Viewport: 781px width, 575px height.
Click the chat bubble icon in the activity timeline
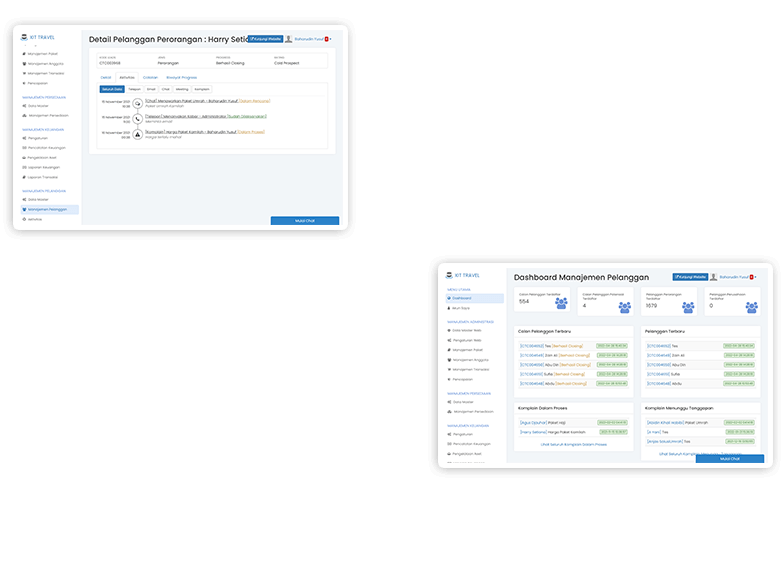pos(137,103)
